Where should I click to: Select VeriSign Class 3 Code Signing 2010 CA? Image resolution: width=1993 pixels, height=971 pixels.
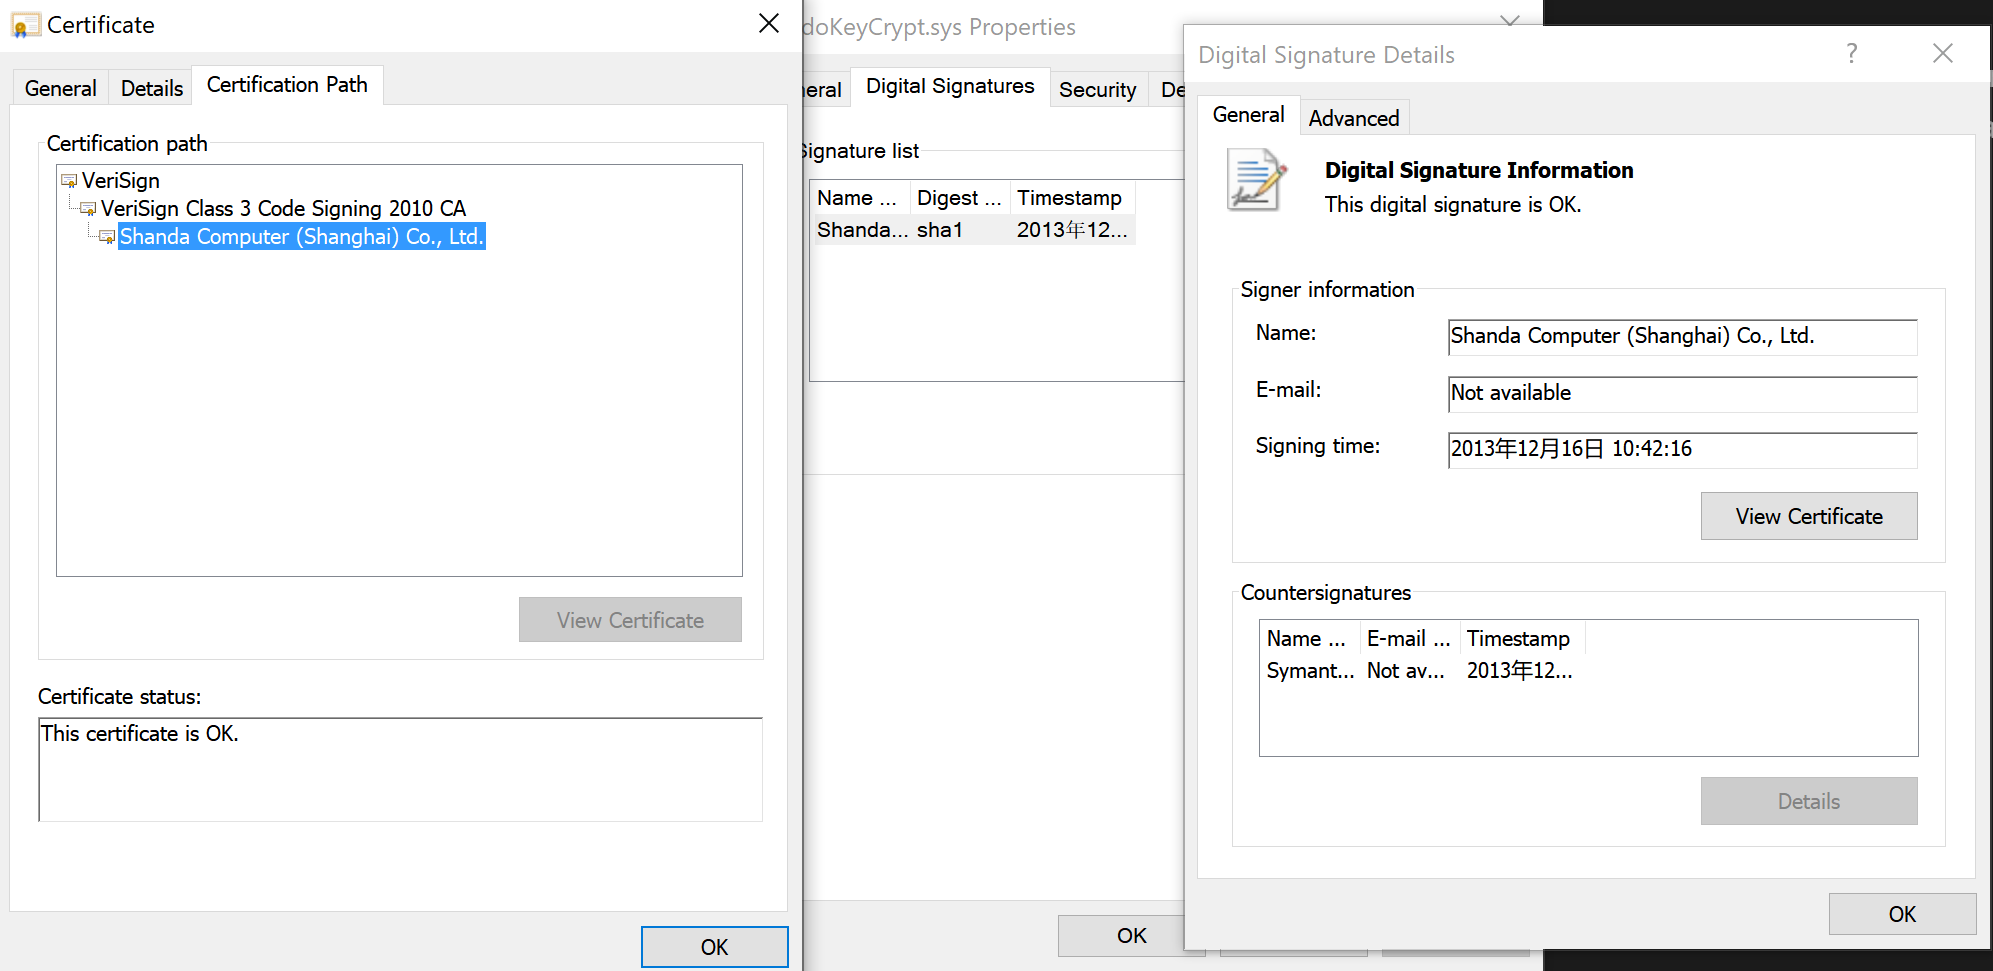click(283, 209)
